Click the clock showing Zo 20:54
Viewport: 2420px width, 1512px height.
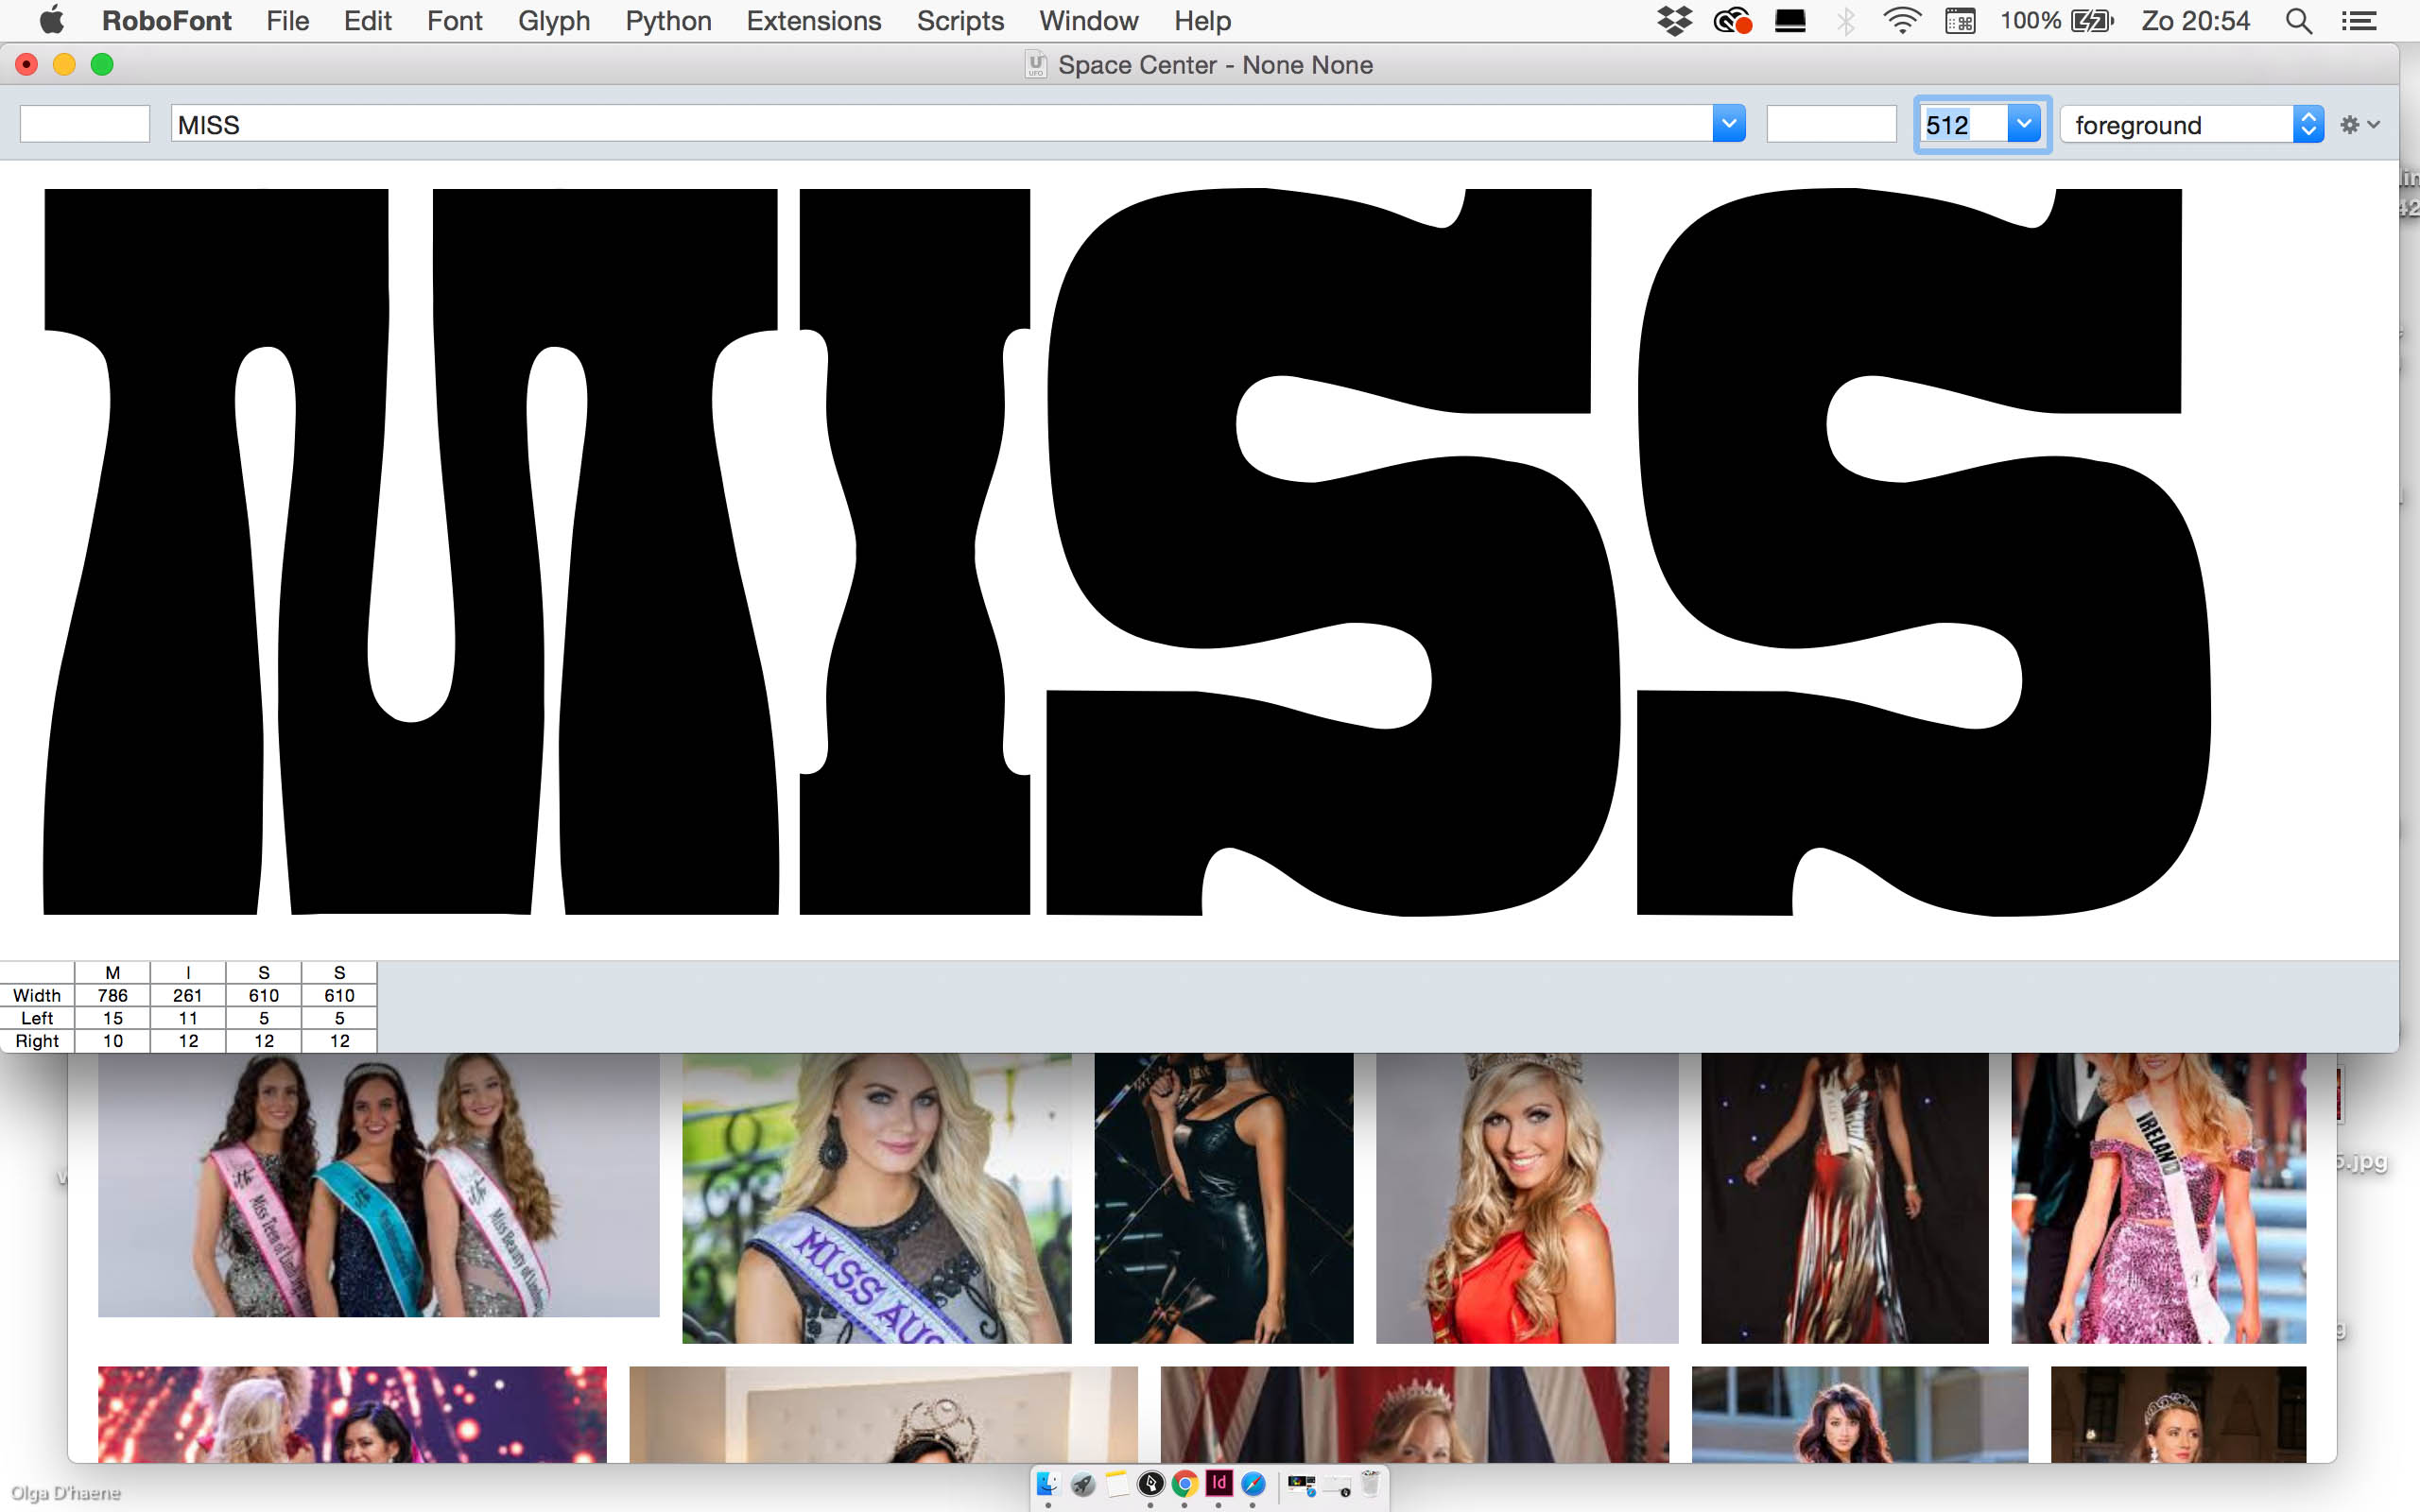tap(2195, 20)
